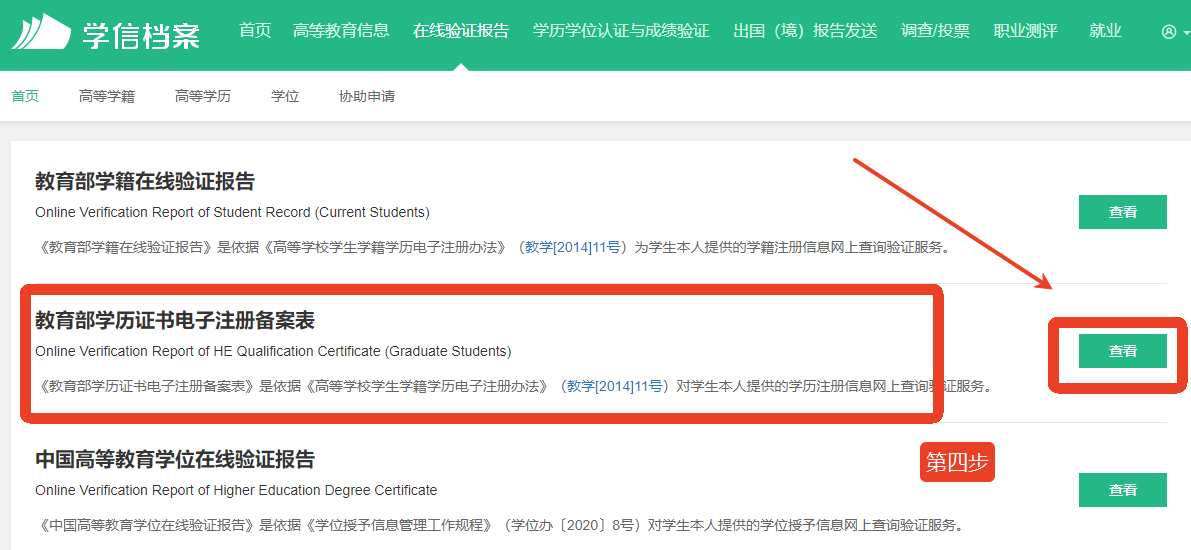Open the 协助申请 tab

pyautogui.click(x=367, y=97)
